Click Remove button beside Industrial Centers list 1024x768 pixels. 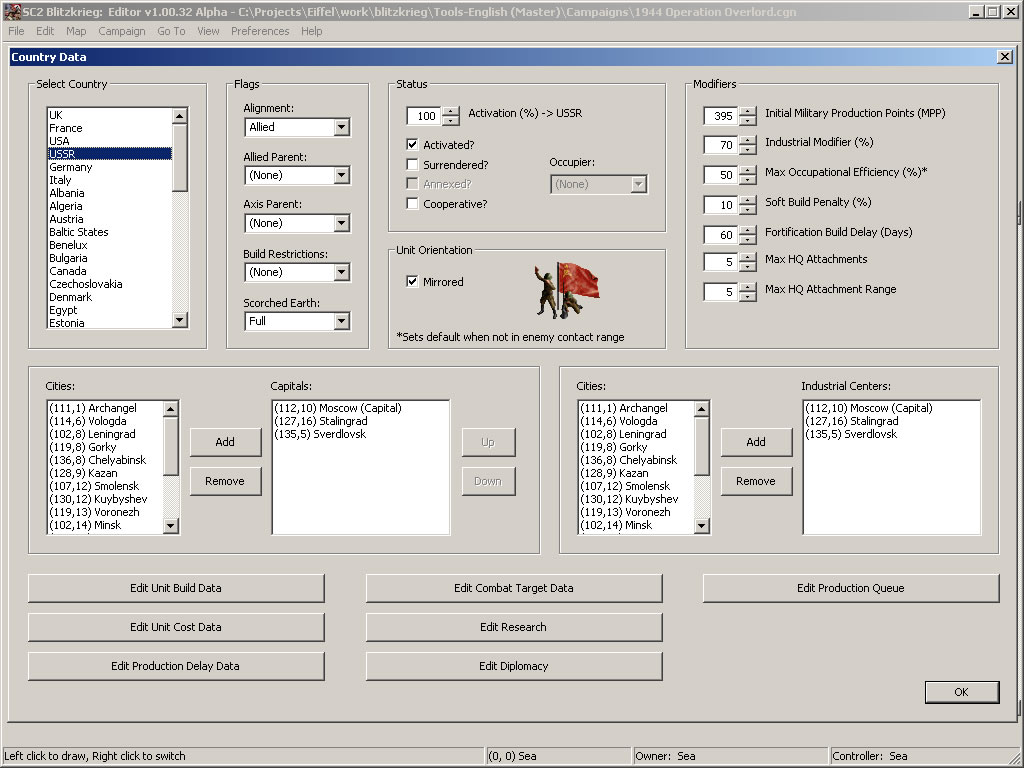click(x=756, y=481)
